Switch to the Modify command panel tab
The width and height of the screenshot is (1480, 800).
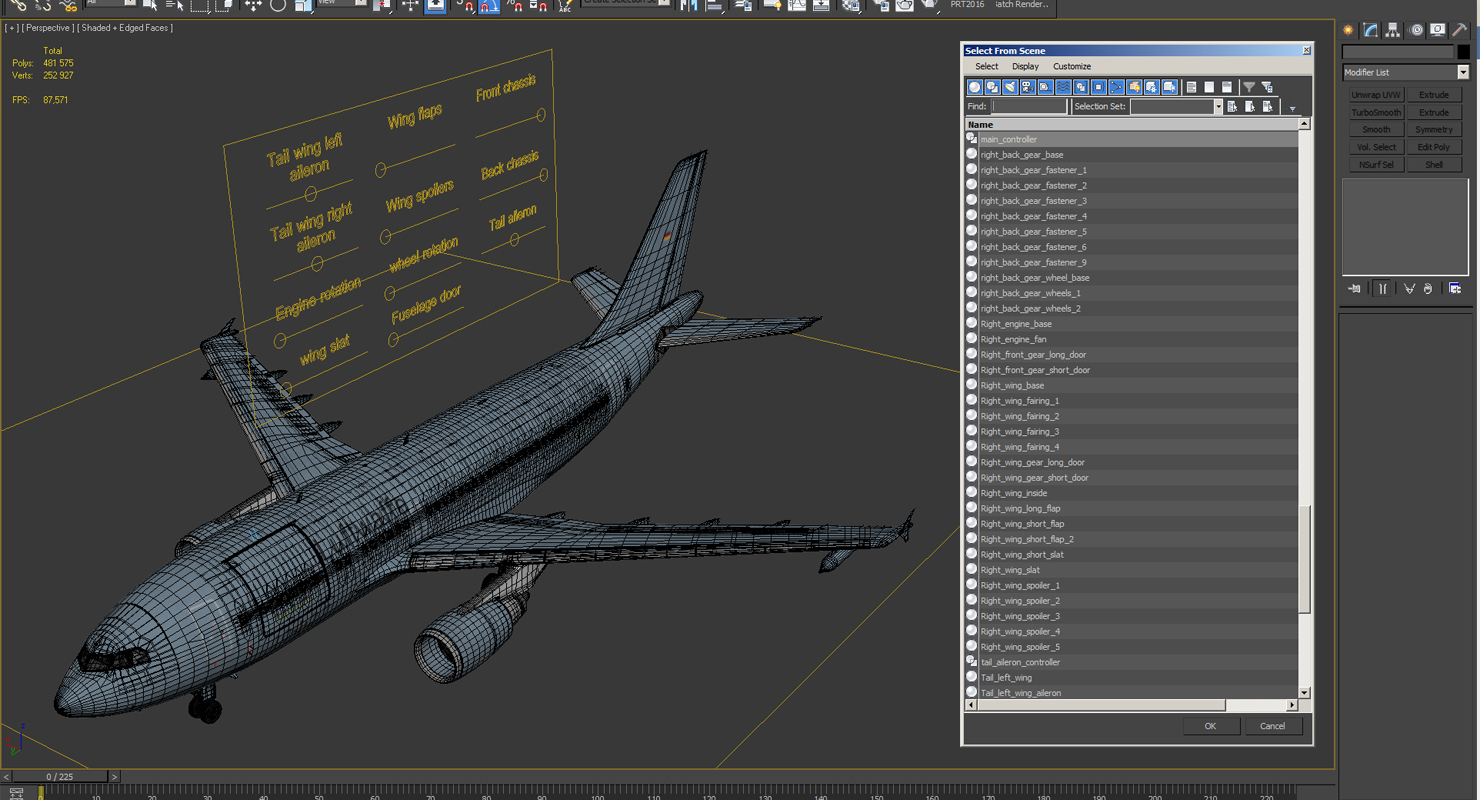pos(1370,30)
